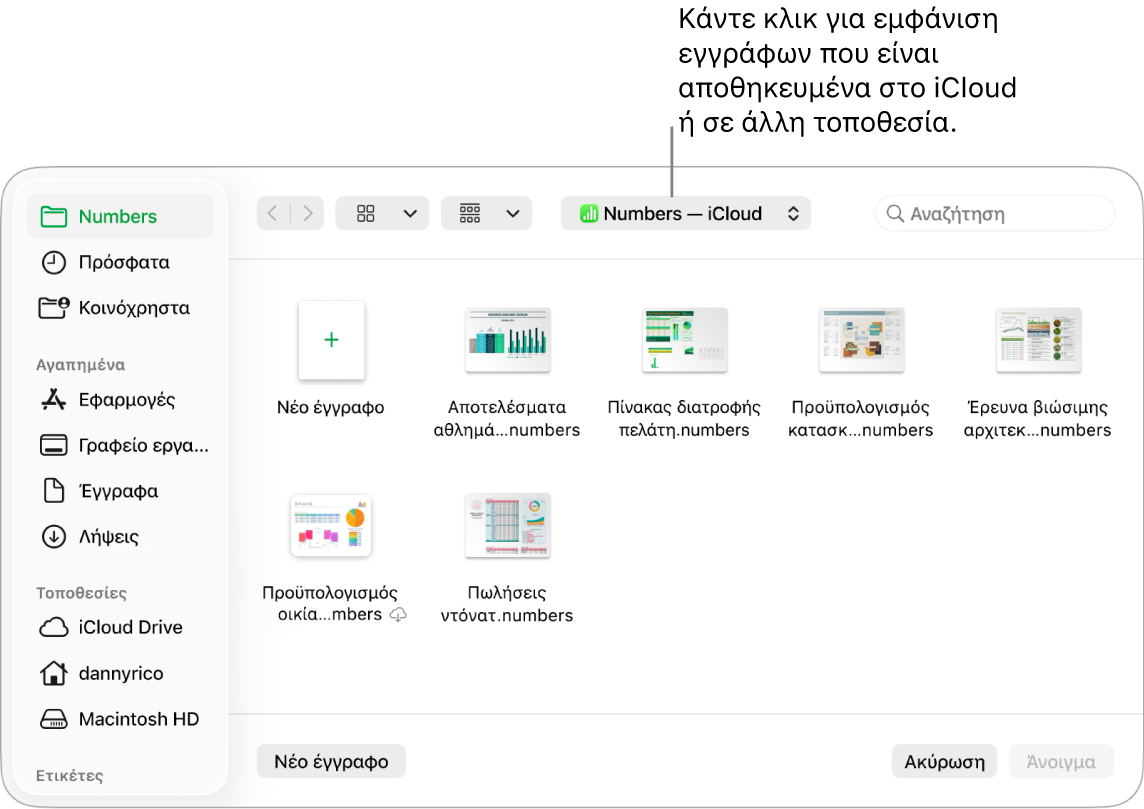Open iCloud Drive location
The image size is (1144, 809).
pyautogui.click(x=120, y=627)
